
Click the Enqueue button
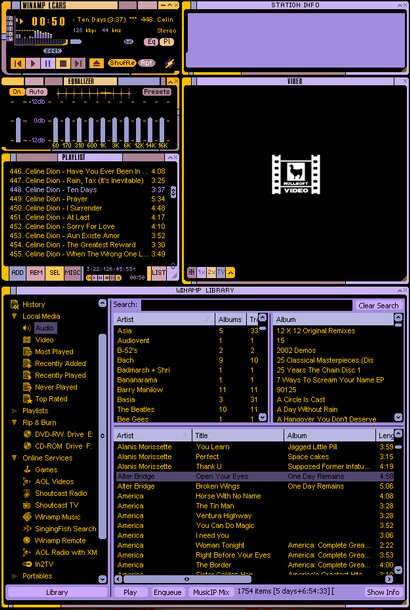click(167, 592)
